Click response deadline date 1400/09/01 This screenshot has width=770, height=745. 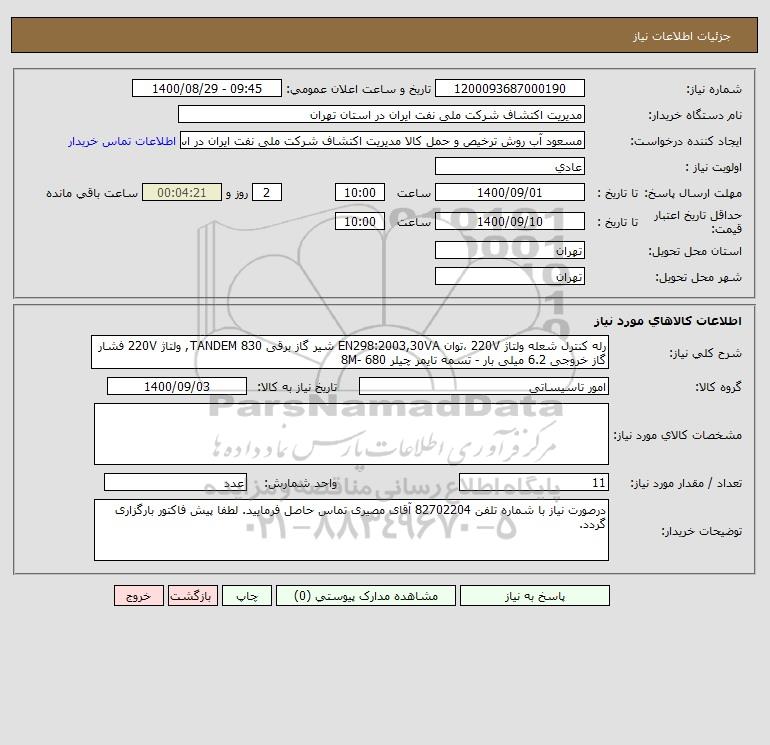click(x=510, y=193)
